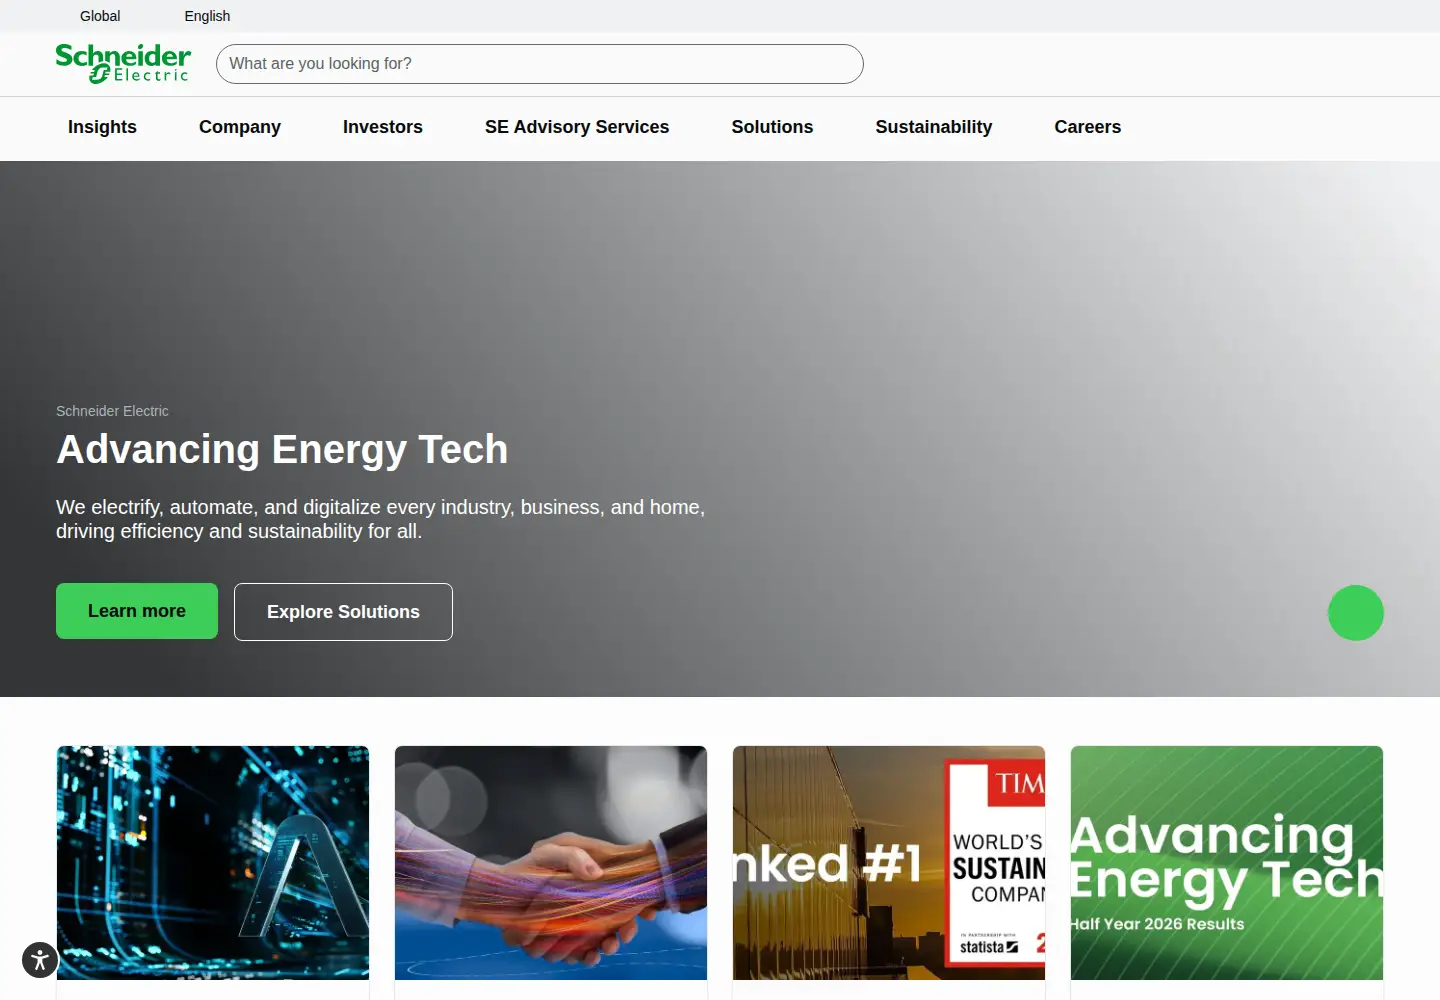Open the Company menu
1440x1000 pixels.
click(x=240, y=127)
